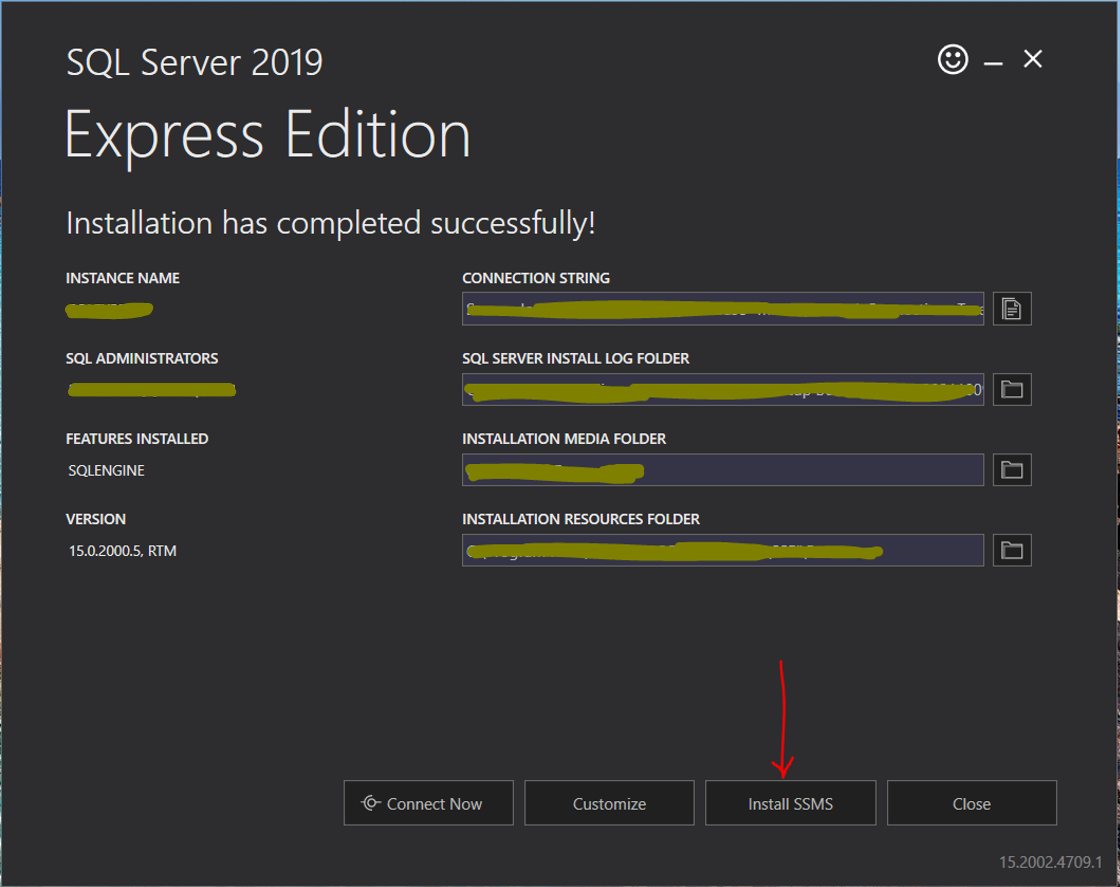Image resolution: width=1120 pixels, height=887 pixels.
Task: Click the Close button at bottom
Action: click(971, 803)
